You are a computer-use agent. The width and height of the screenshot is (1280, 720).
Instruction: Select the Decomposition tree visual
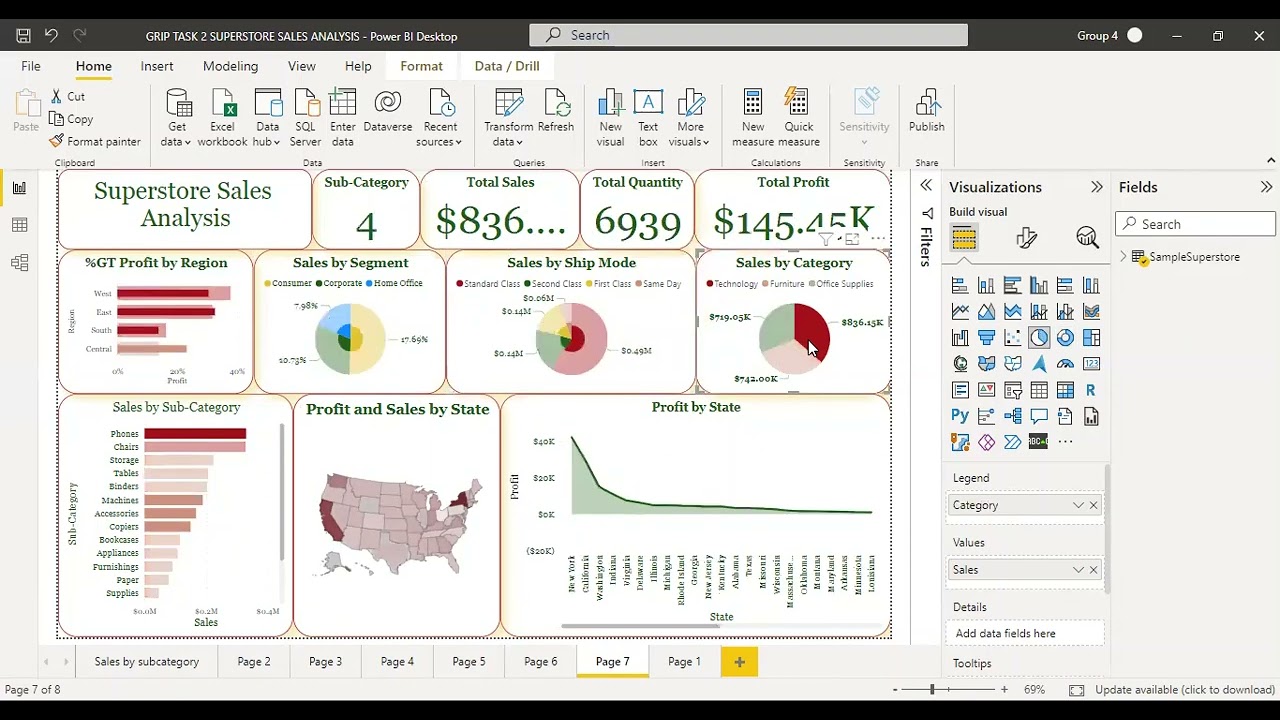pos(1013,416)
